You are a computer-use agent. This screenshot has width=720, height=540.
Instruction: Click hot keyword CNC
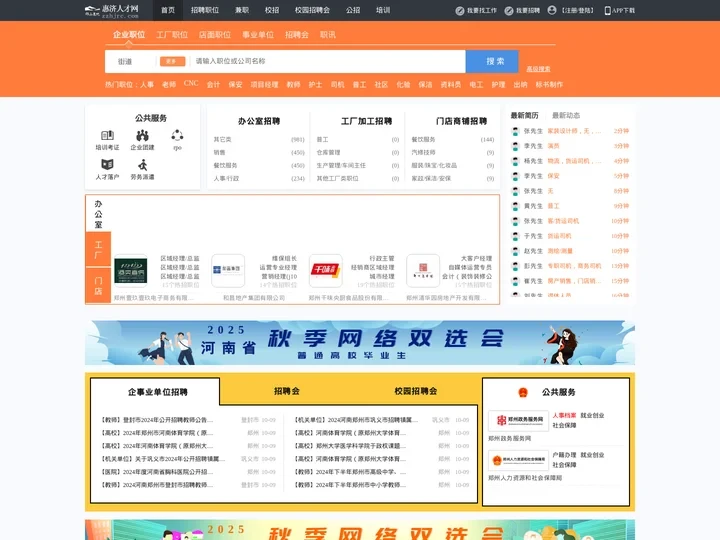[191, 84]
